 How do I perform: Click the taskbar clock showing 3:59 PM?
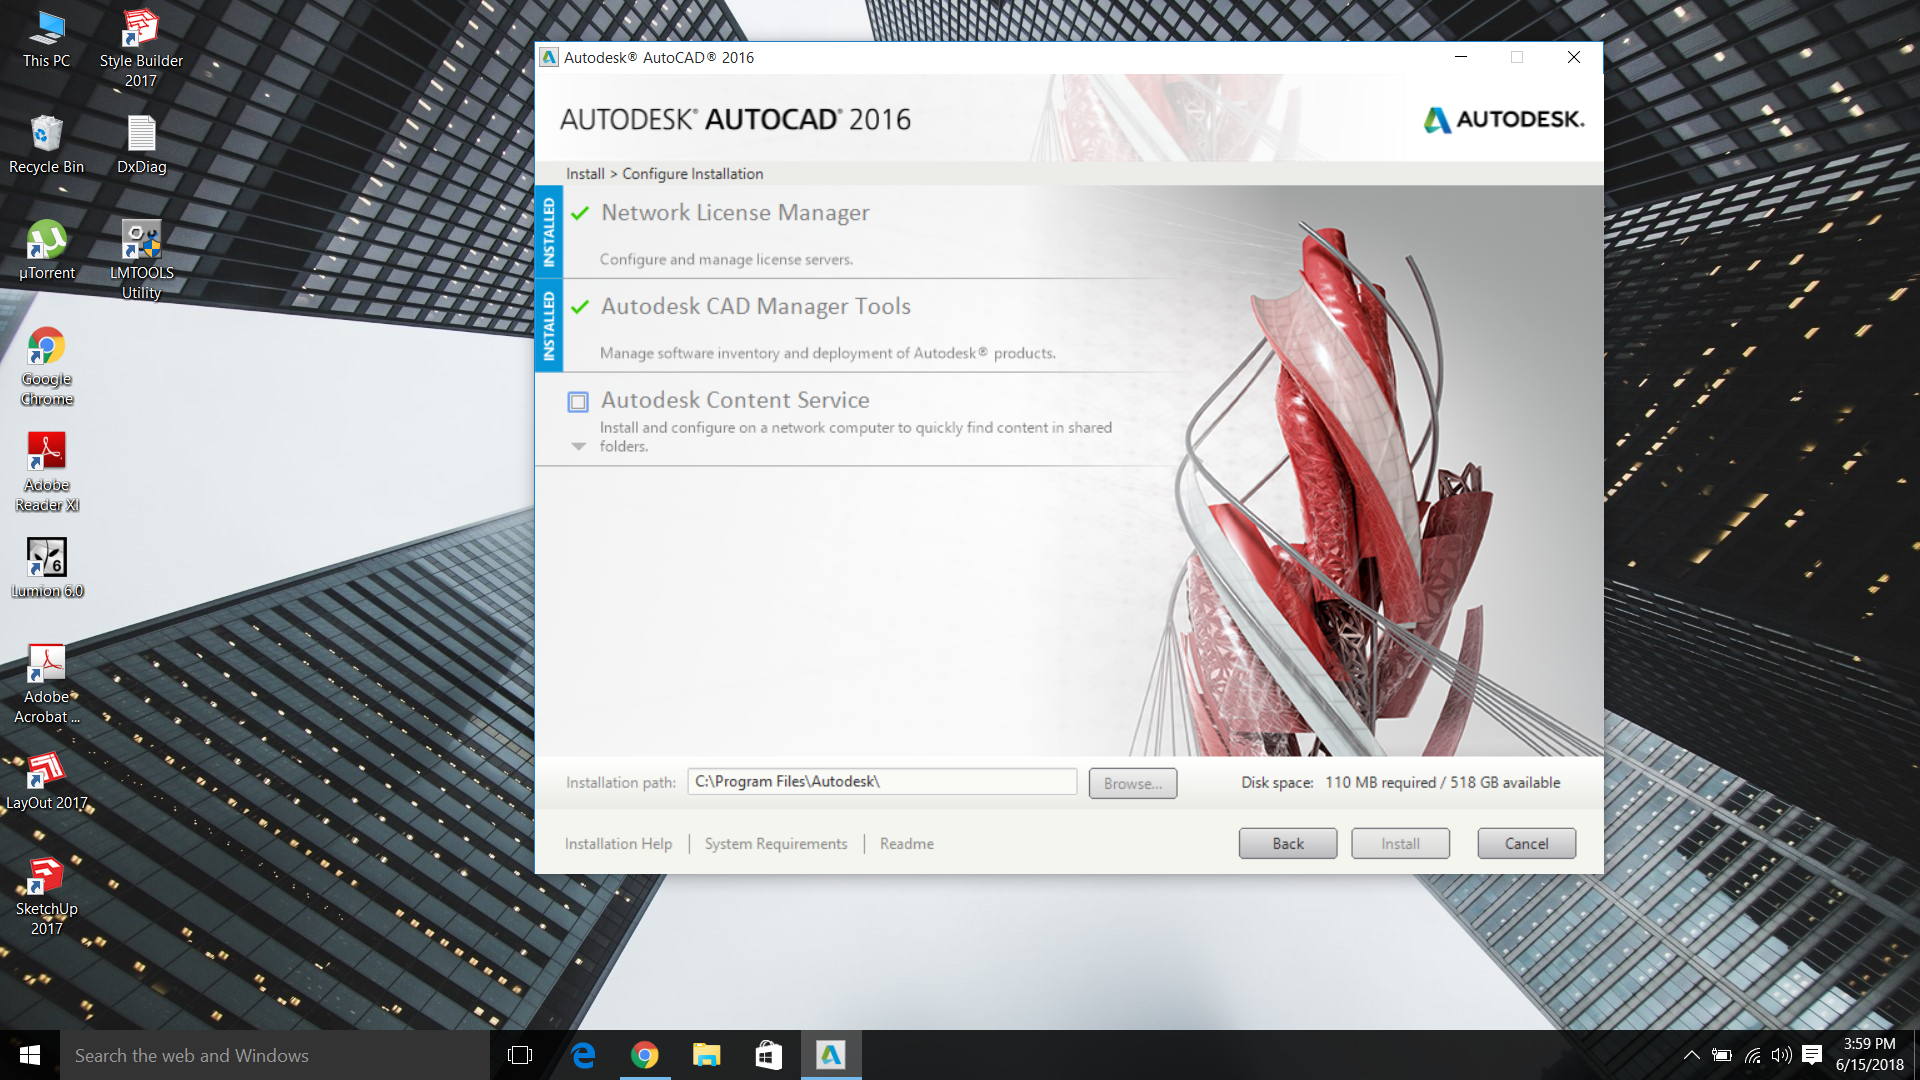click(1869, 1055)
